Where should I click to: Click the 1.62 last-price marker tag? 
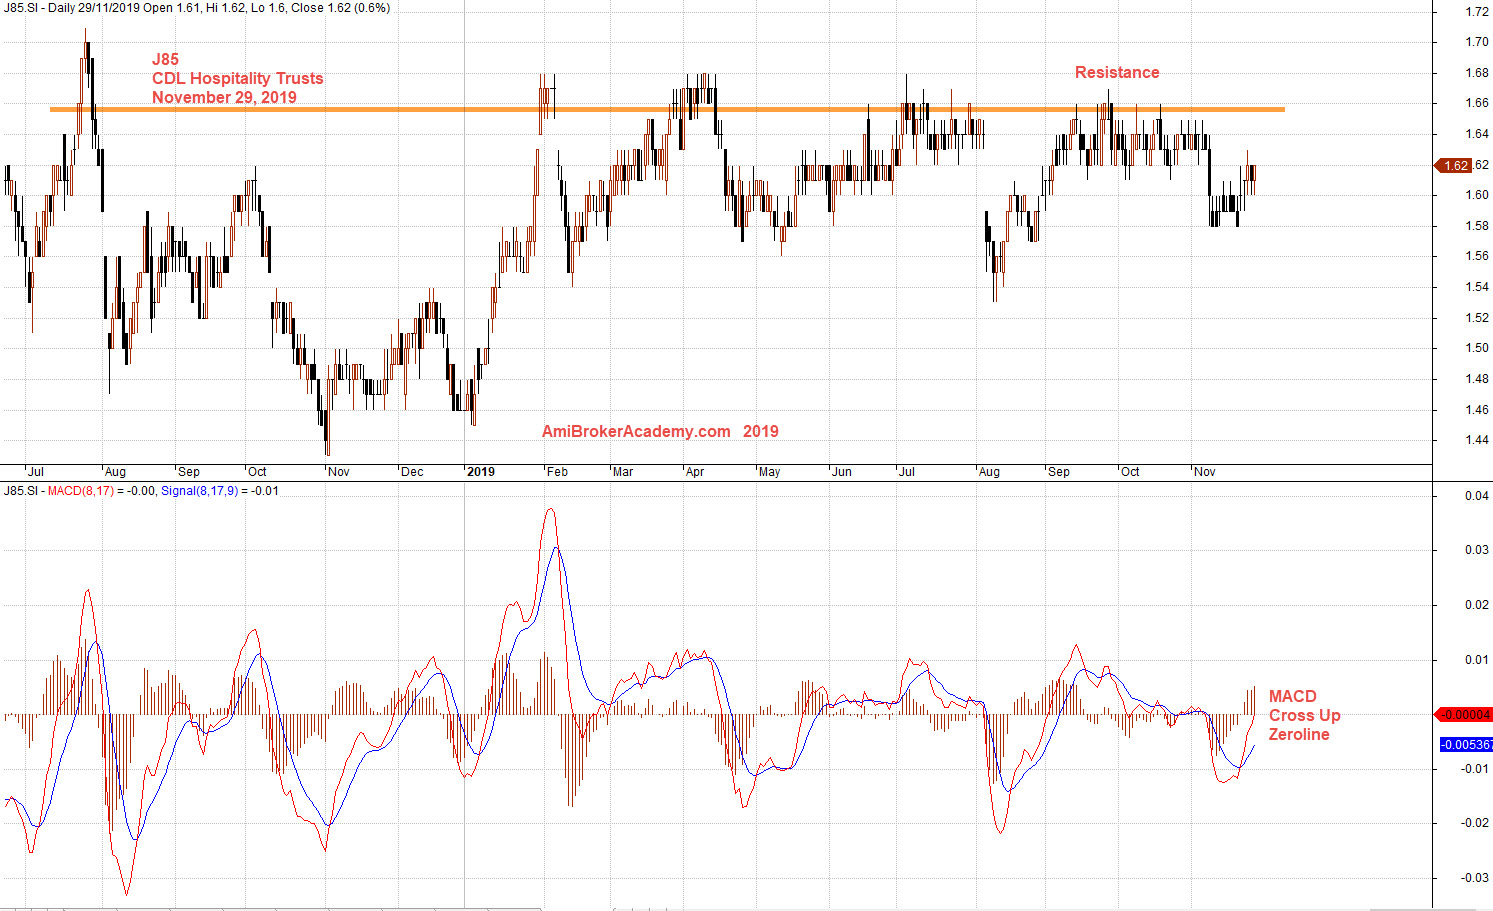[1453, 165]
